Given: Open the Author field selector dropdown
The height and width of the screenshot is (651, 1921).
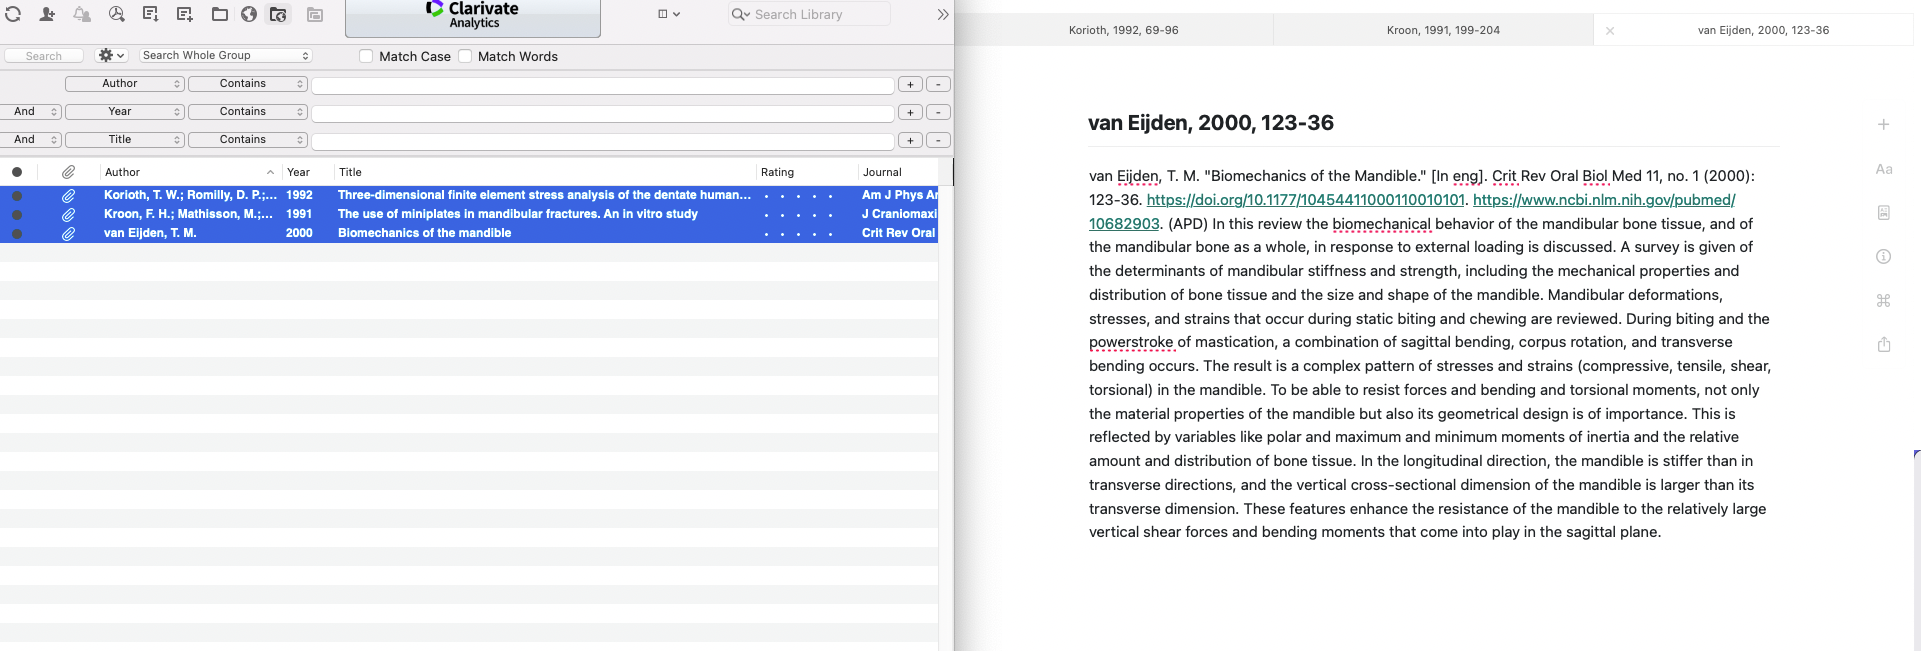Looking at the screenshot, I should click(125, 84).
